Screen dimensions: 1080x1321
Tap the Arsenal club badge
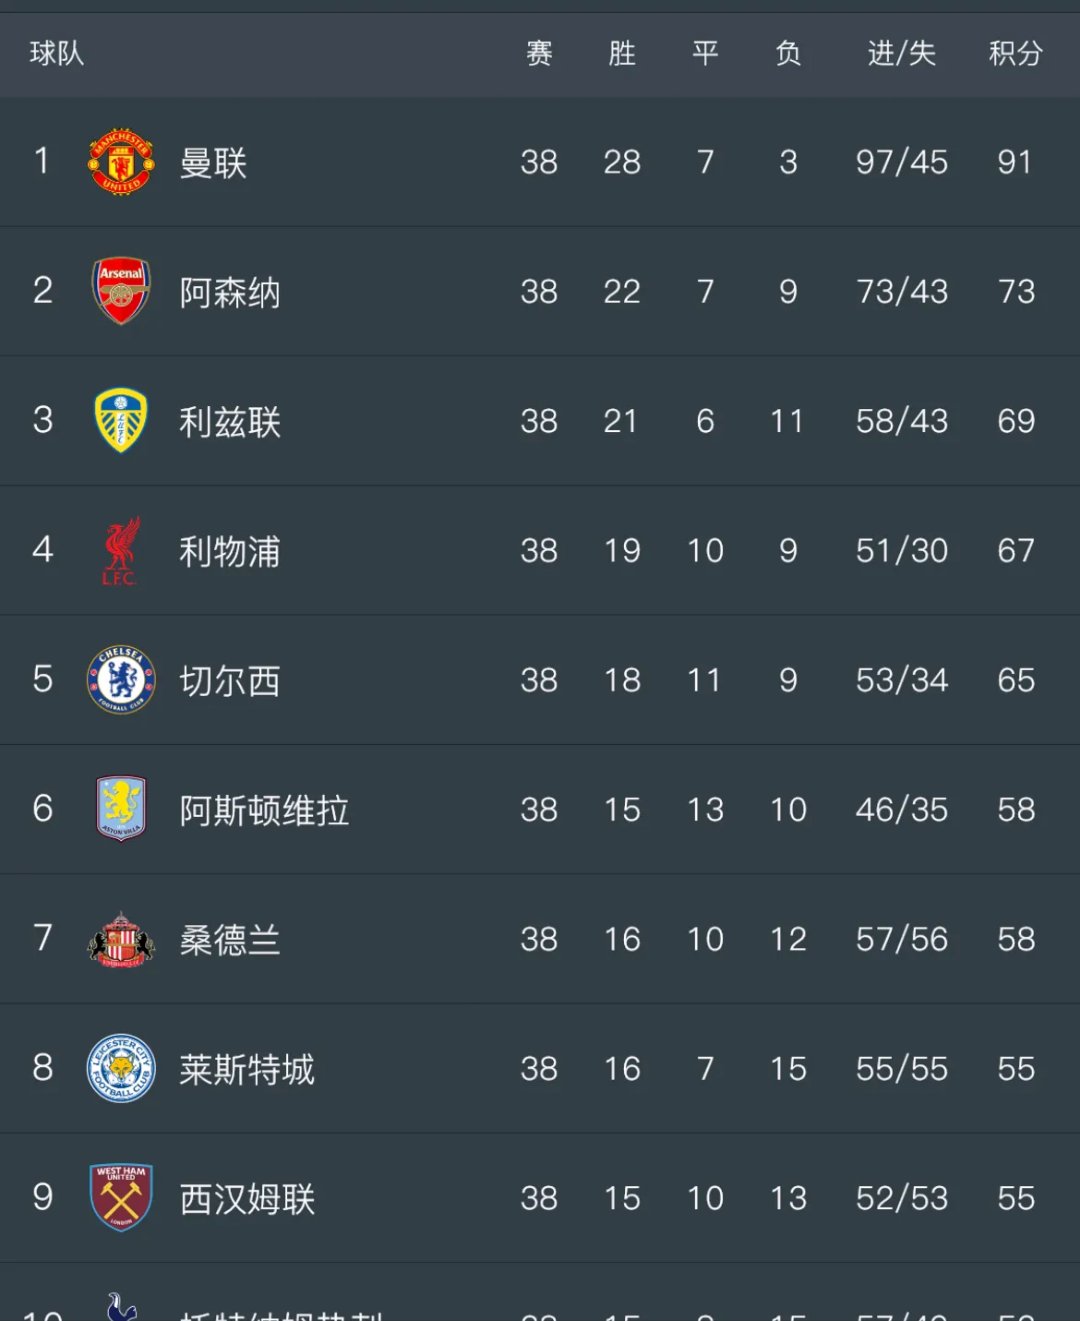pos(121,291)
